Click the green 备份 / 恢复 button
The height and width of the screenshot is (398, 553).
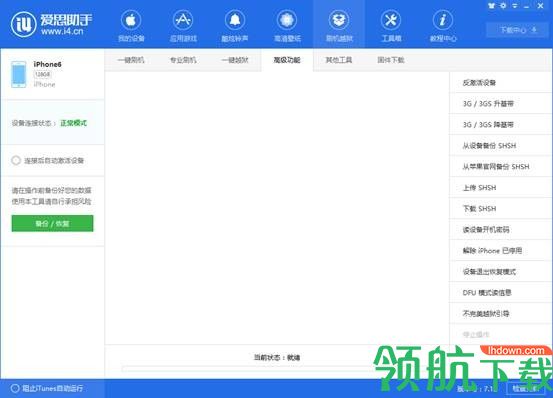(x=52, y=224)
